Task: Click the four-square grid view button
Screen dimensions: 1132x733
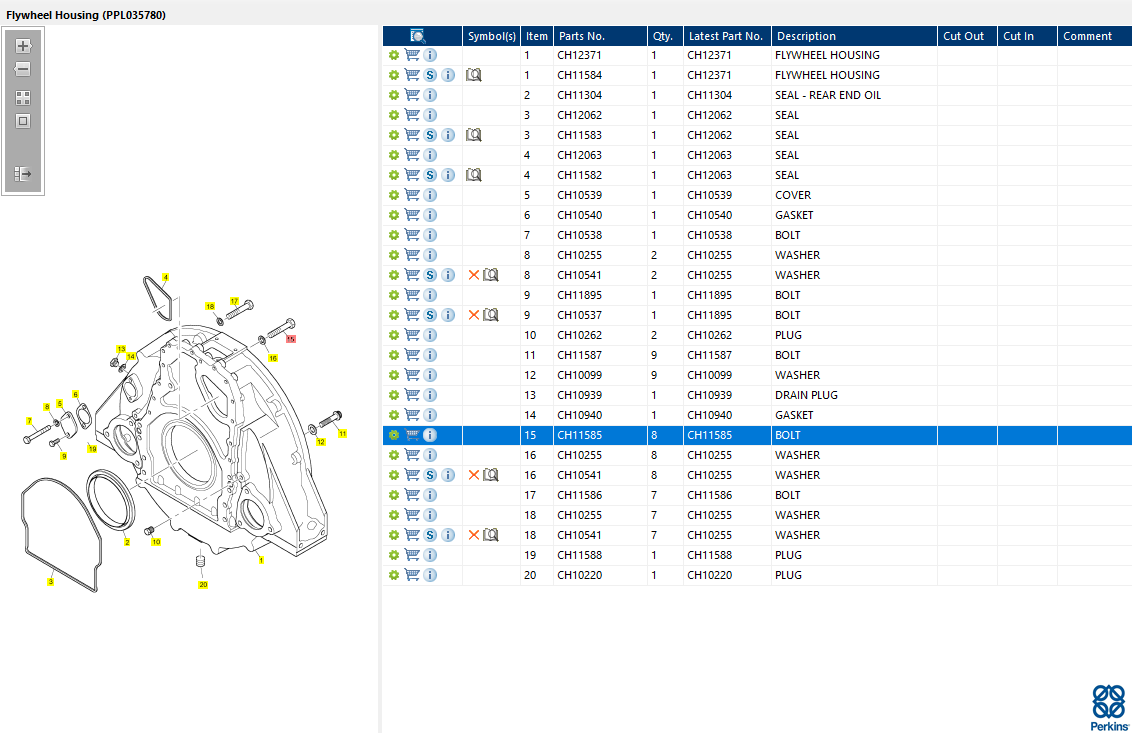Action: [23, 98]
